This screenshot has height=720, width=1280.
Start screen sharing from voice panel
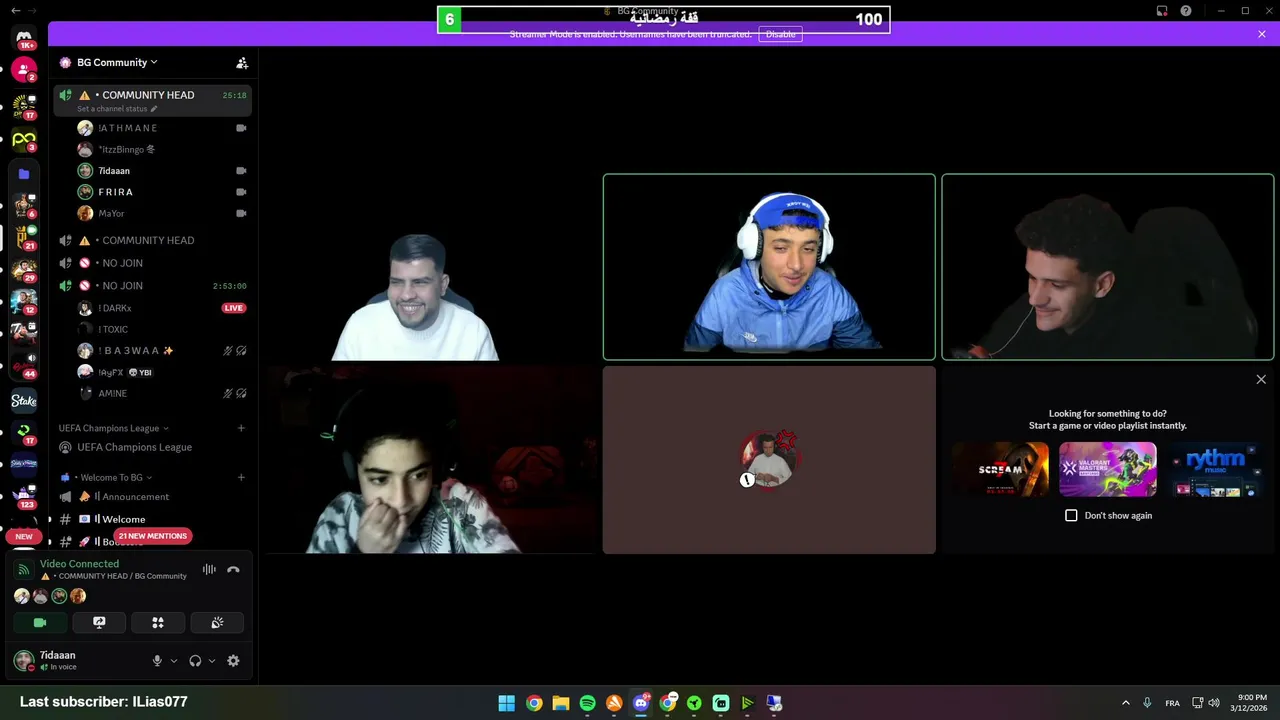[99, 622]
